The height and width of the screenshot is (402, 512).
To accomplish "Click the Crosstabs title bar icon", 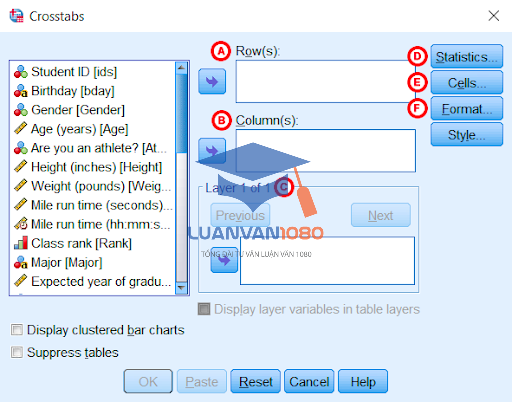I will (16, 16).
